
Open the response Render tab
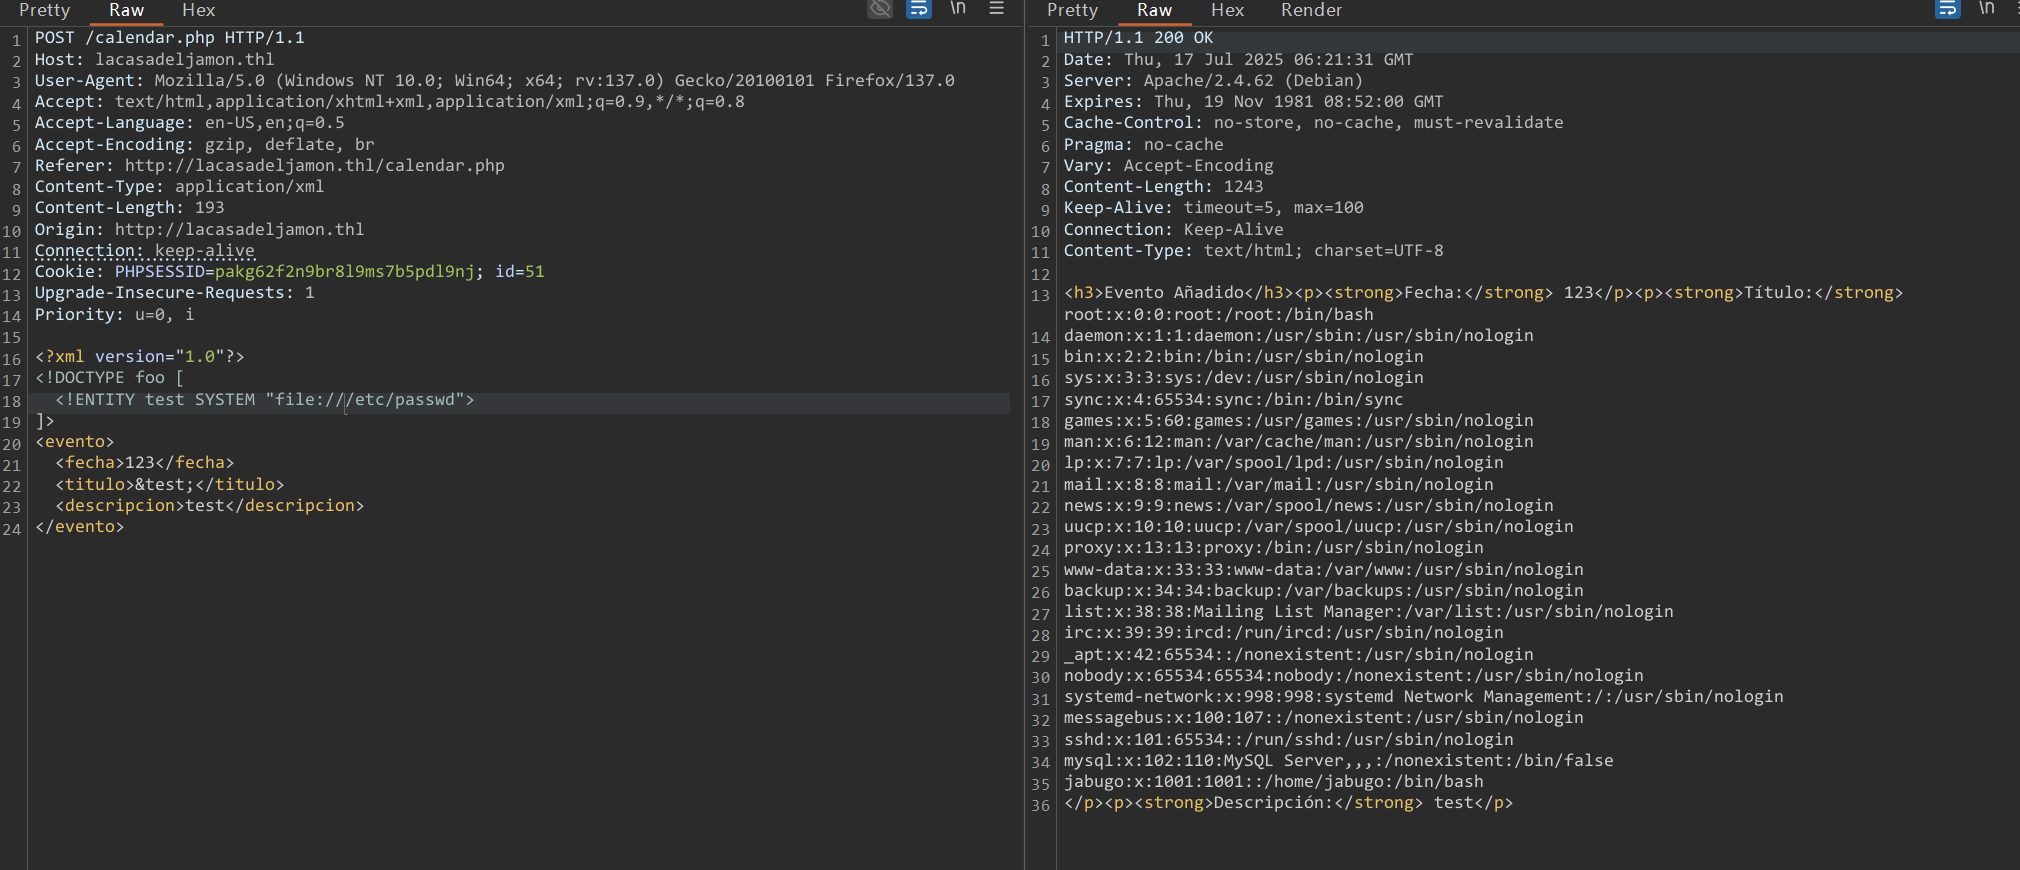click(1311, 10)
